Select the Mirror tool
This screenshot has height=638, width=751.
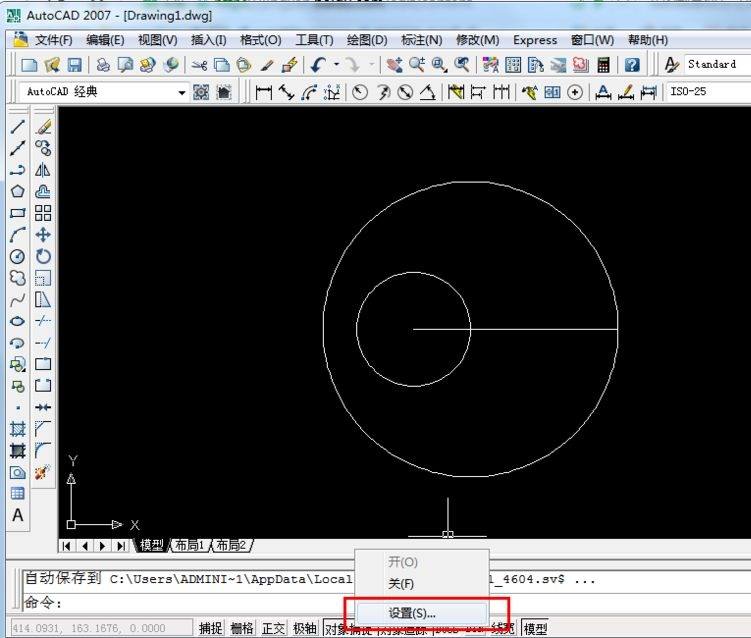coord(43,170)
